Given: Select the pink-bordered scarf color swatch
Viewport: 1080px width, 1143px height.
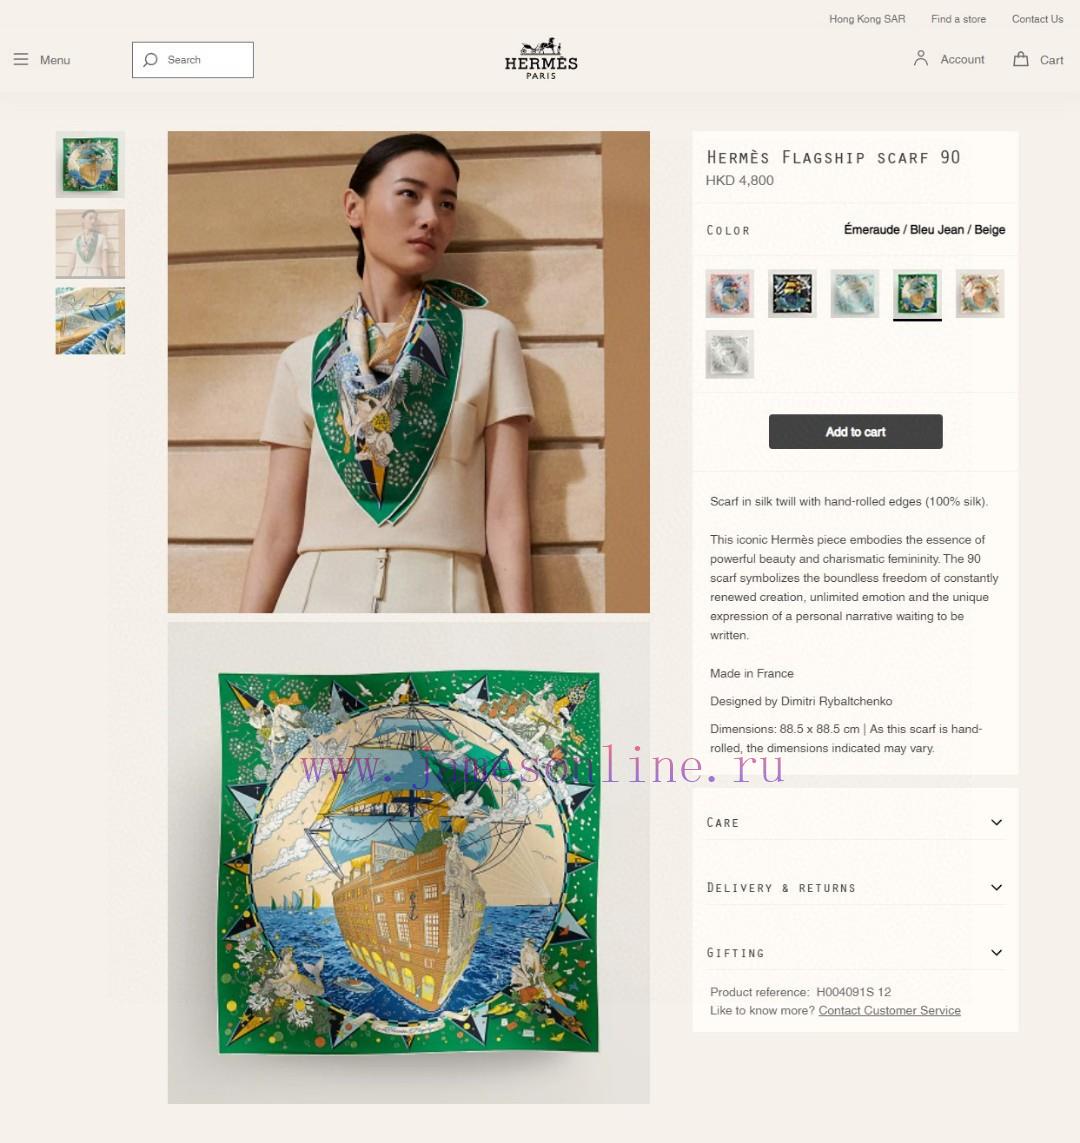Looking at the screenshot, I should 729,293.
